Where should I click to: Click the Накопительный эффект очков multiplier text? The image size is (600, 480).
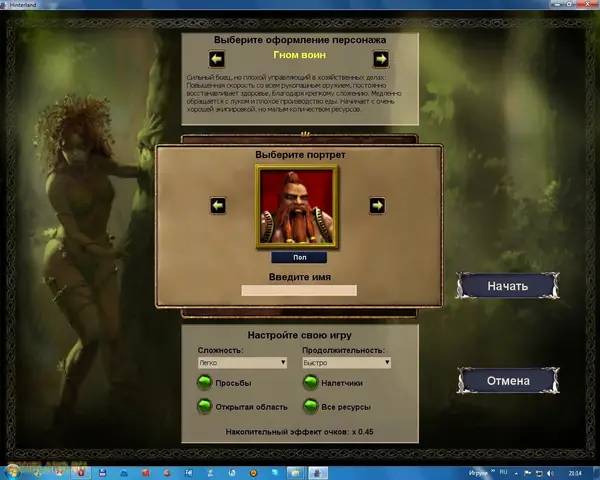click(x=299, y=432)
